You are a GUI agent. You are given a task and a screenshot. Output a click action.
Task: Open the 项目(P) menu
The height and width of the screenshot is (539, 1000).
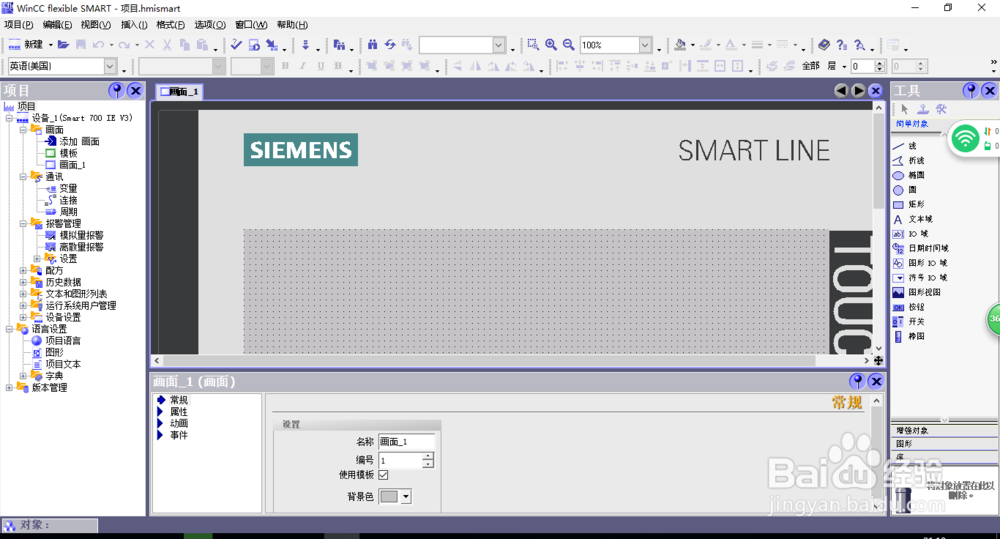[18, 25]
